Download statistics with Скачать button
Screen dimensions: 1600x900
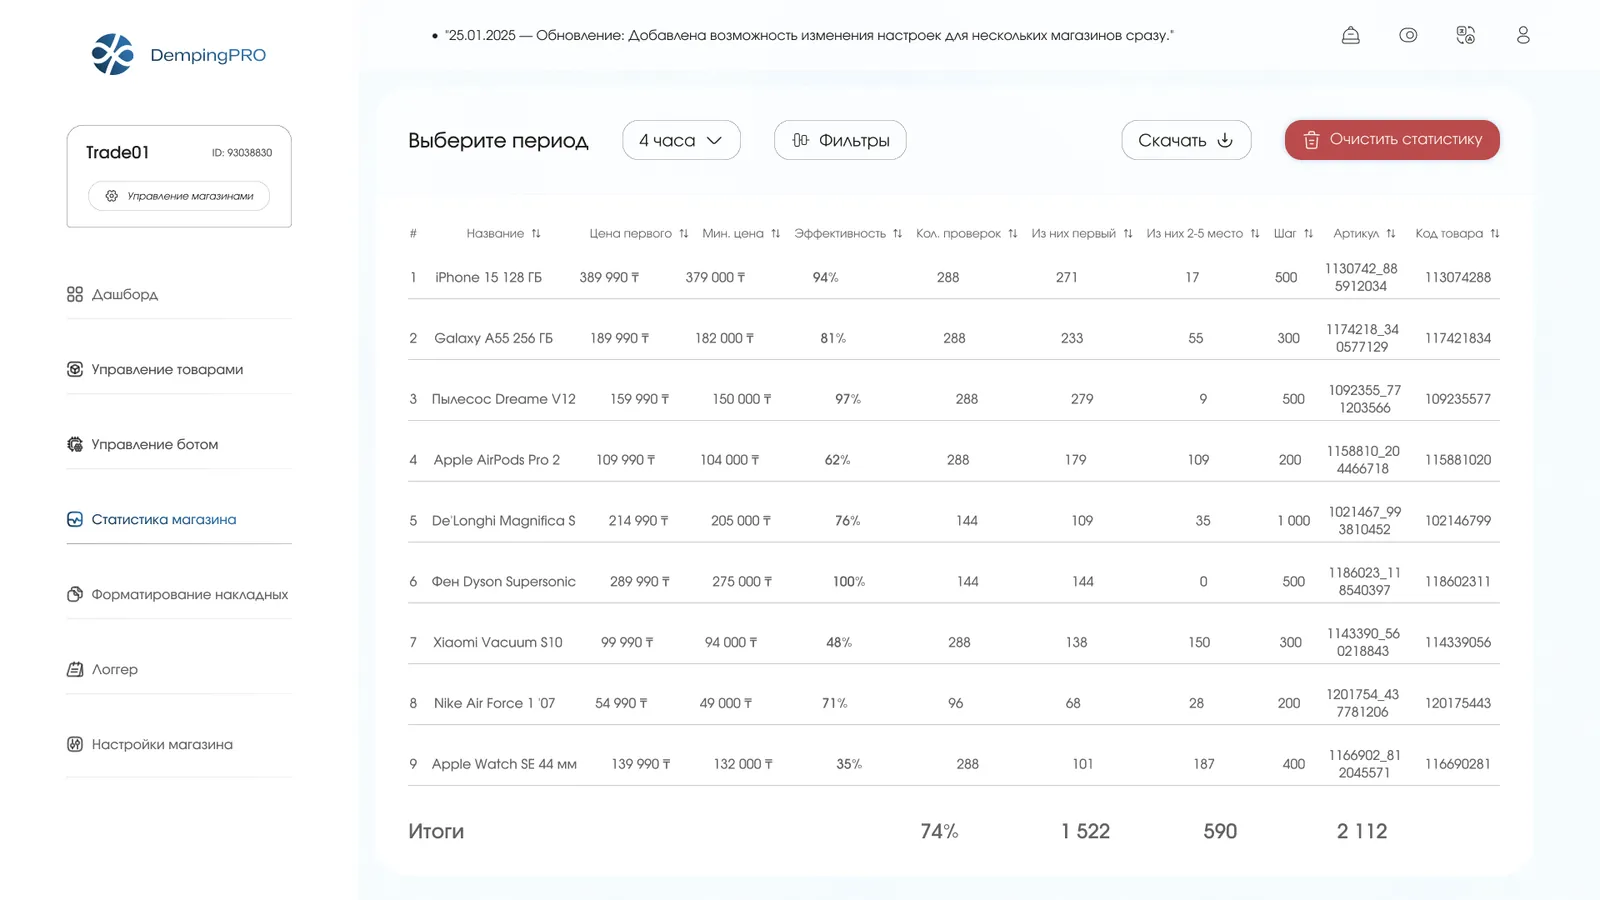click(1186, 140)
